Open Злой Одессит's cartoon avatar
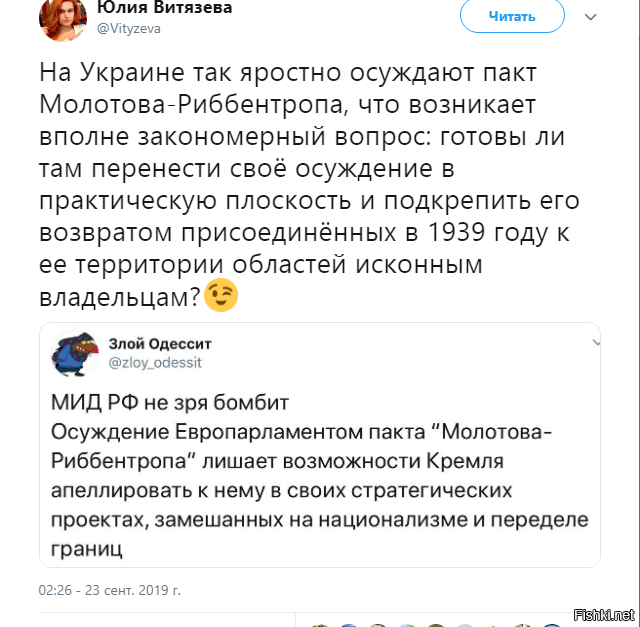 [75, 354]
